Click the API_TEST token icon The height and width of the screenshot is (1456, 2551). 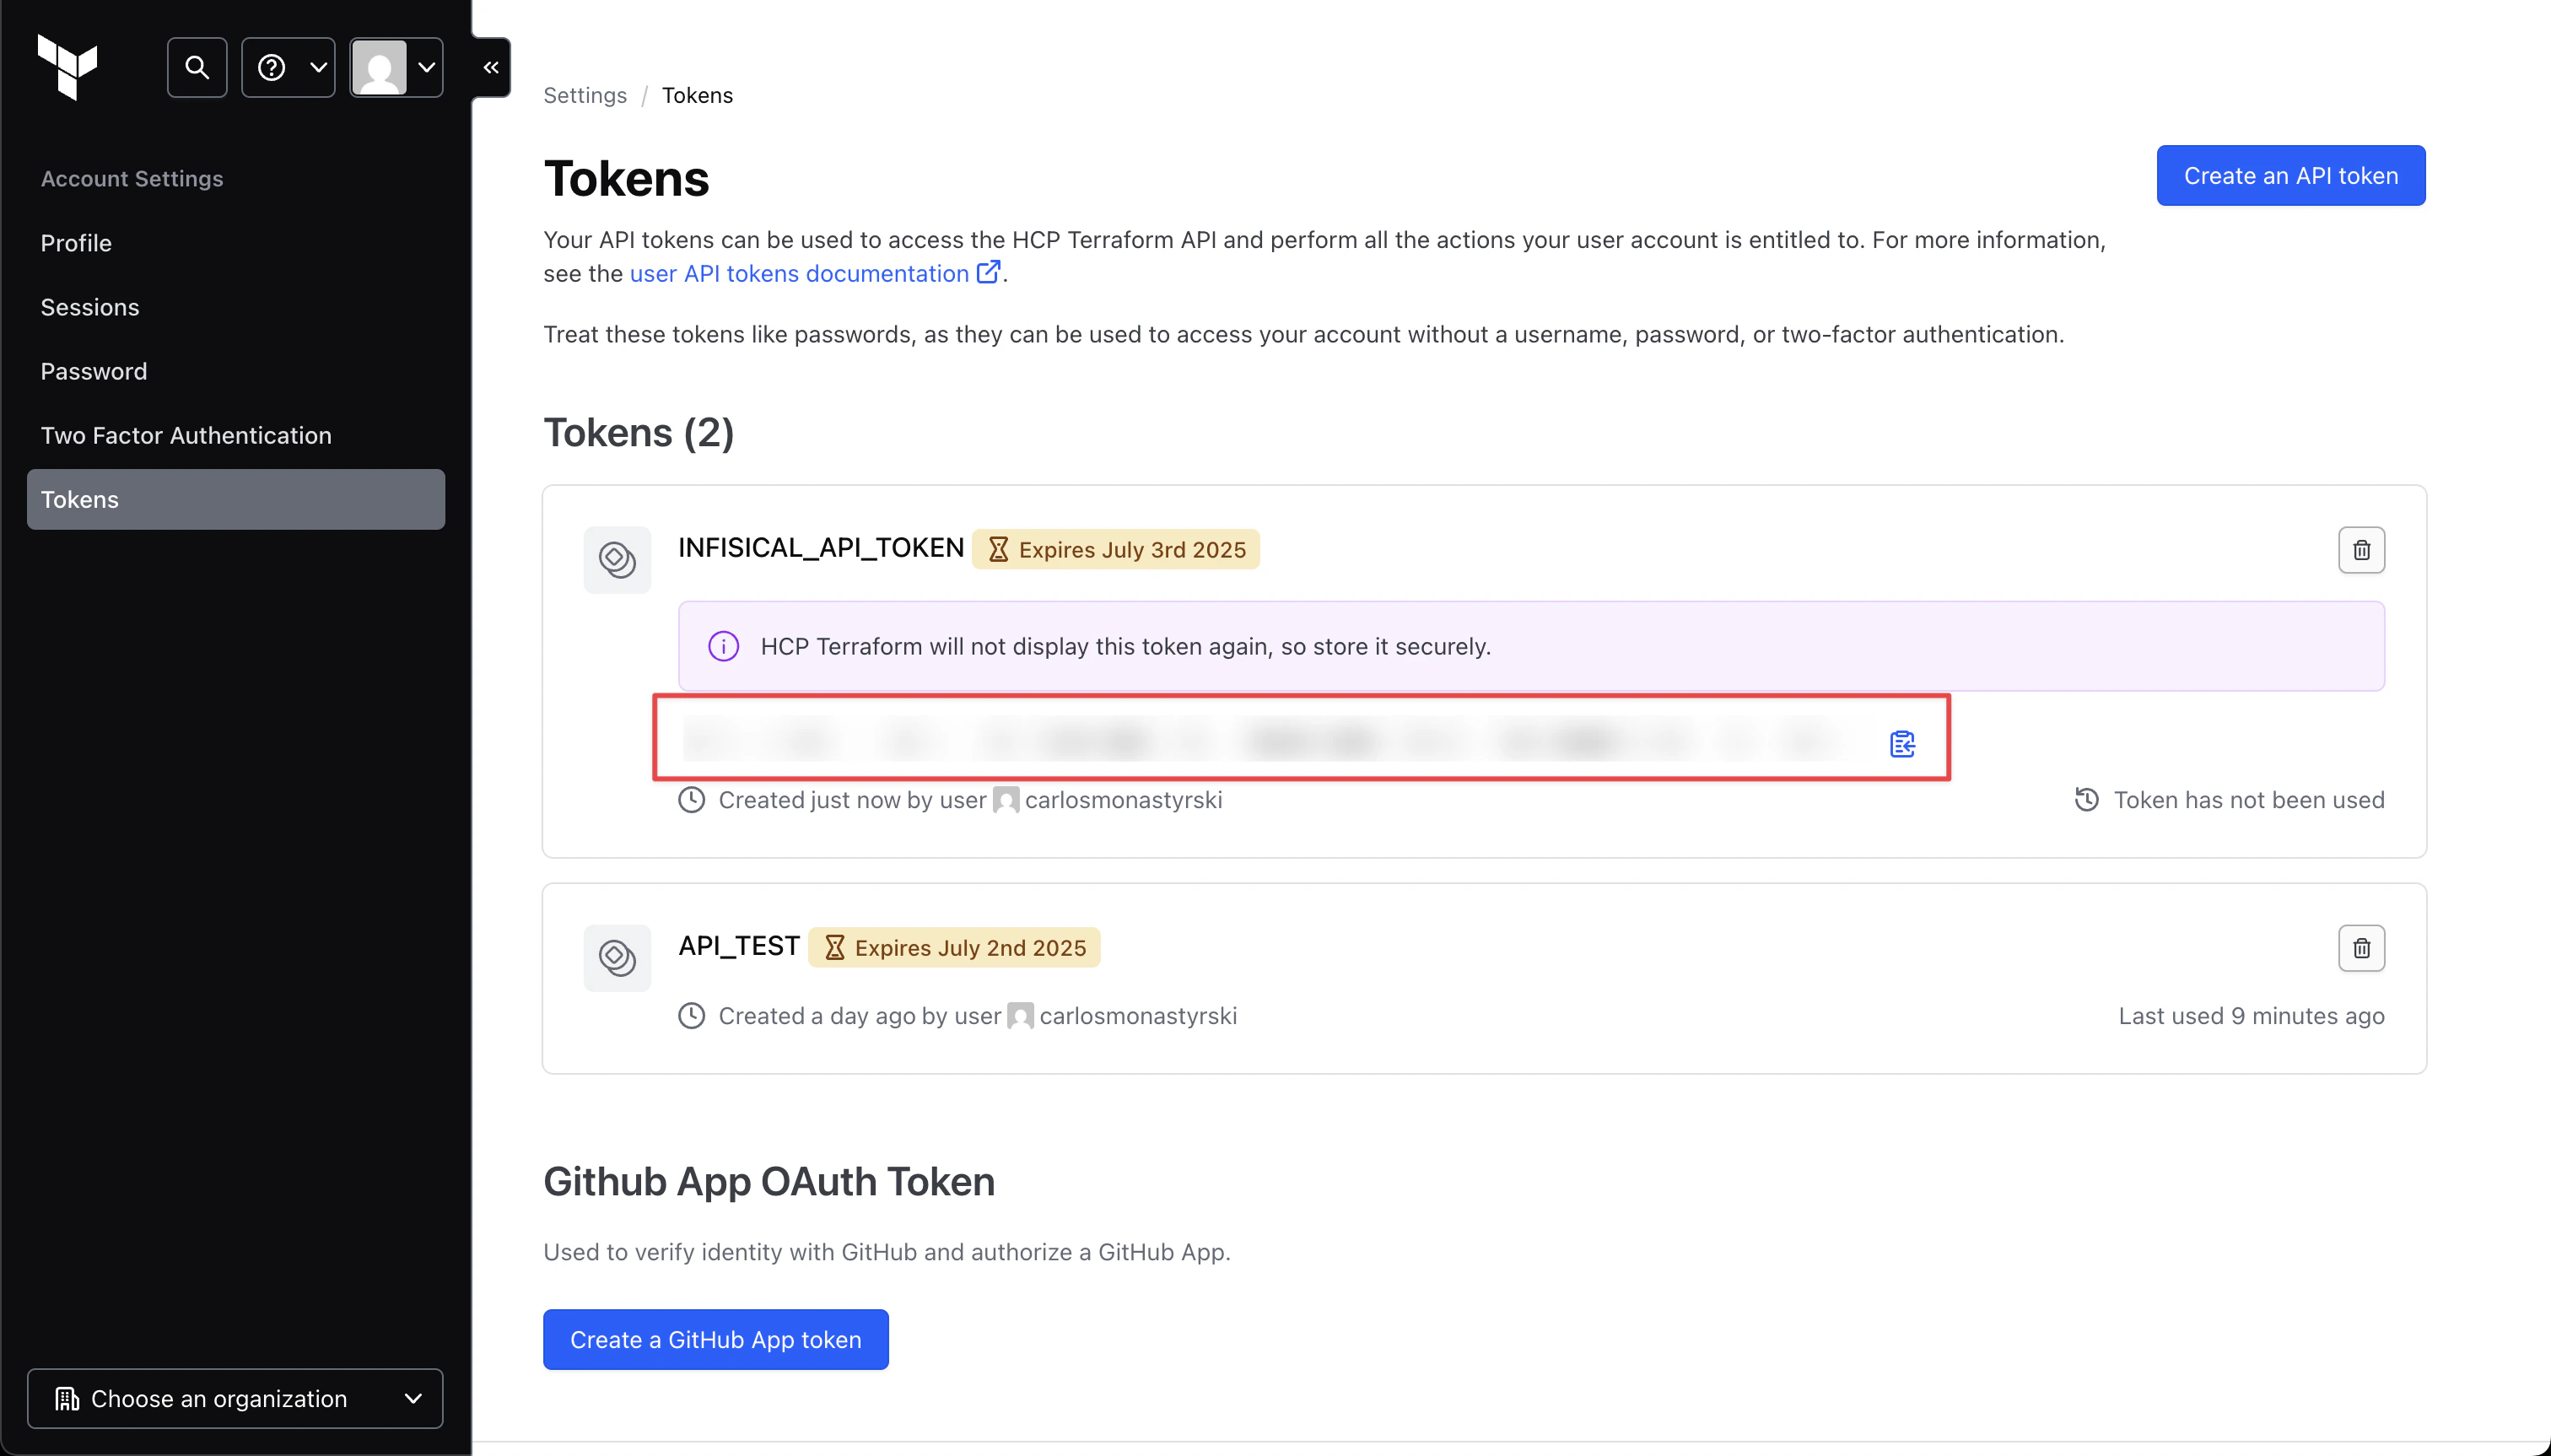pyautogui.click(x=617, y=957)
